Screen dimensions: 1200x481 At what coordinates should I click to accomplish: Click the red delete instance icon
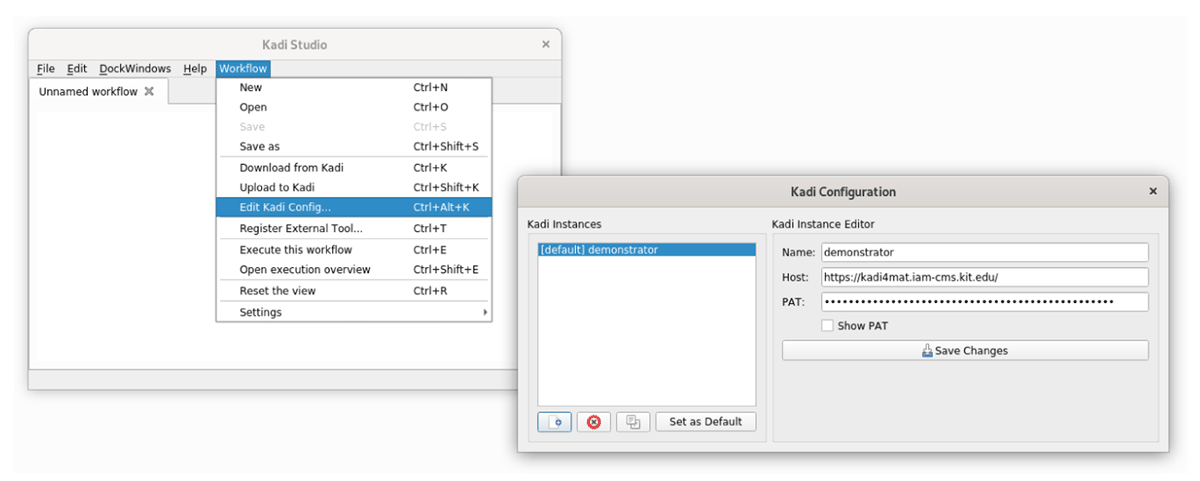coord(593,422)
